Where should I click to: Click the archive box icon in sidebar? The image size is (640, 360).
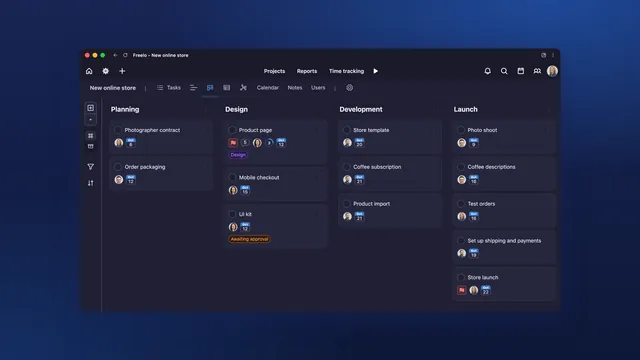point(91,147)
